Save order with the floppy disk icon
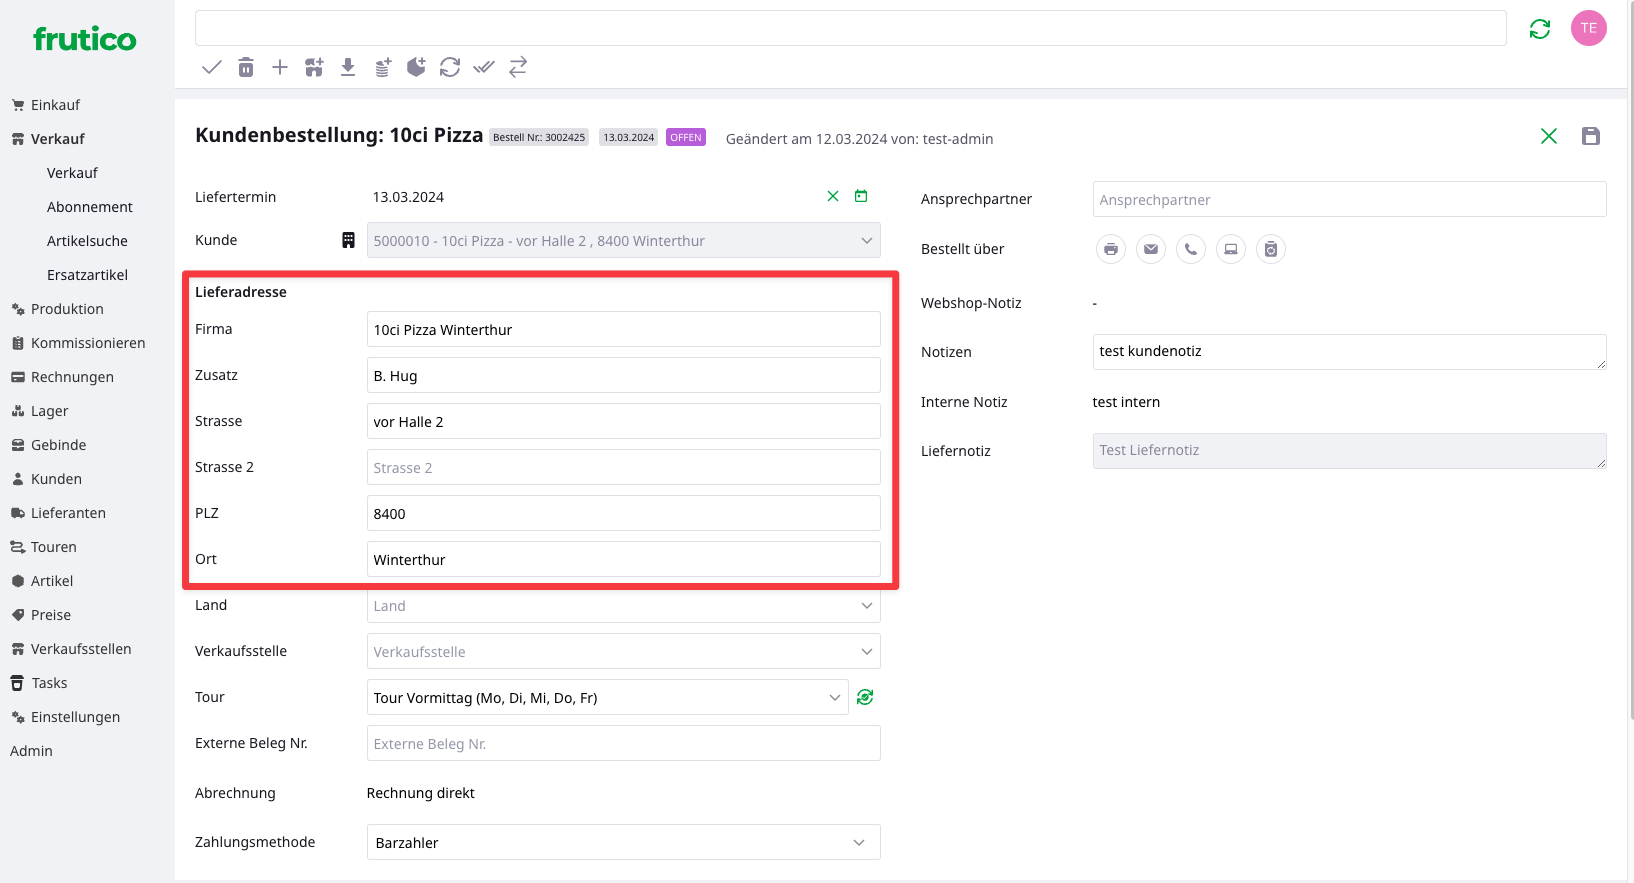Screen dimensions: 1634x883 [1590, 136]
